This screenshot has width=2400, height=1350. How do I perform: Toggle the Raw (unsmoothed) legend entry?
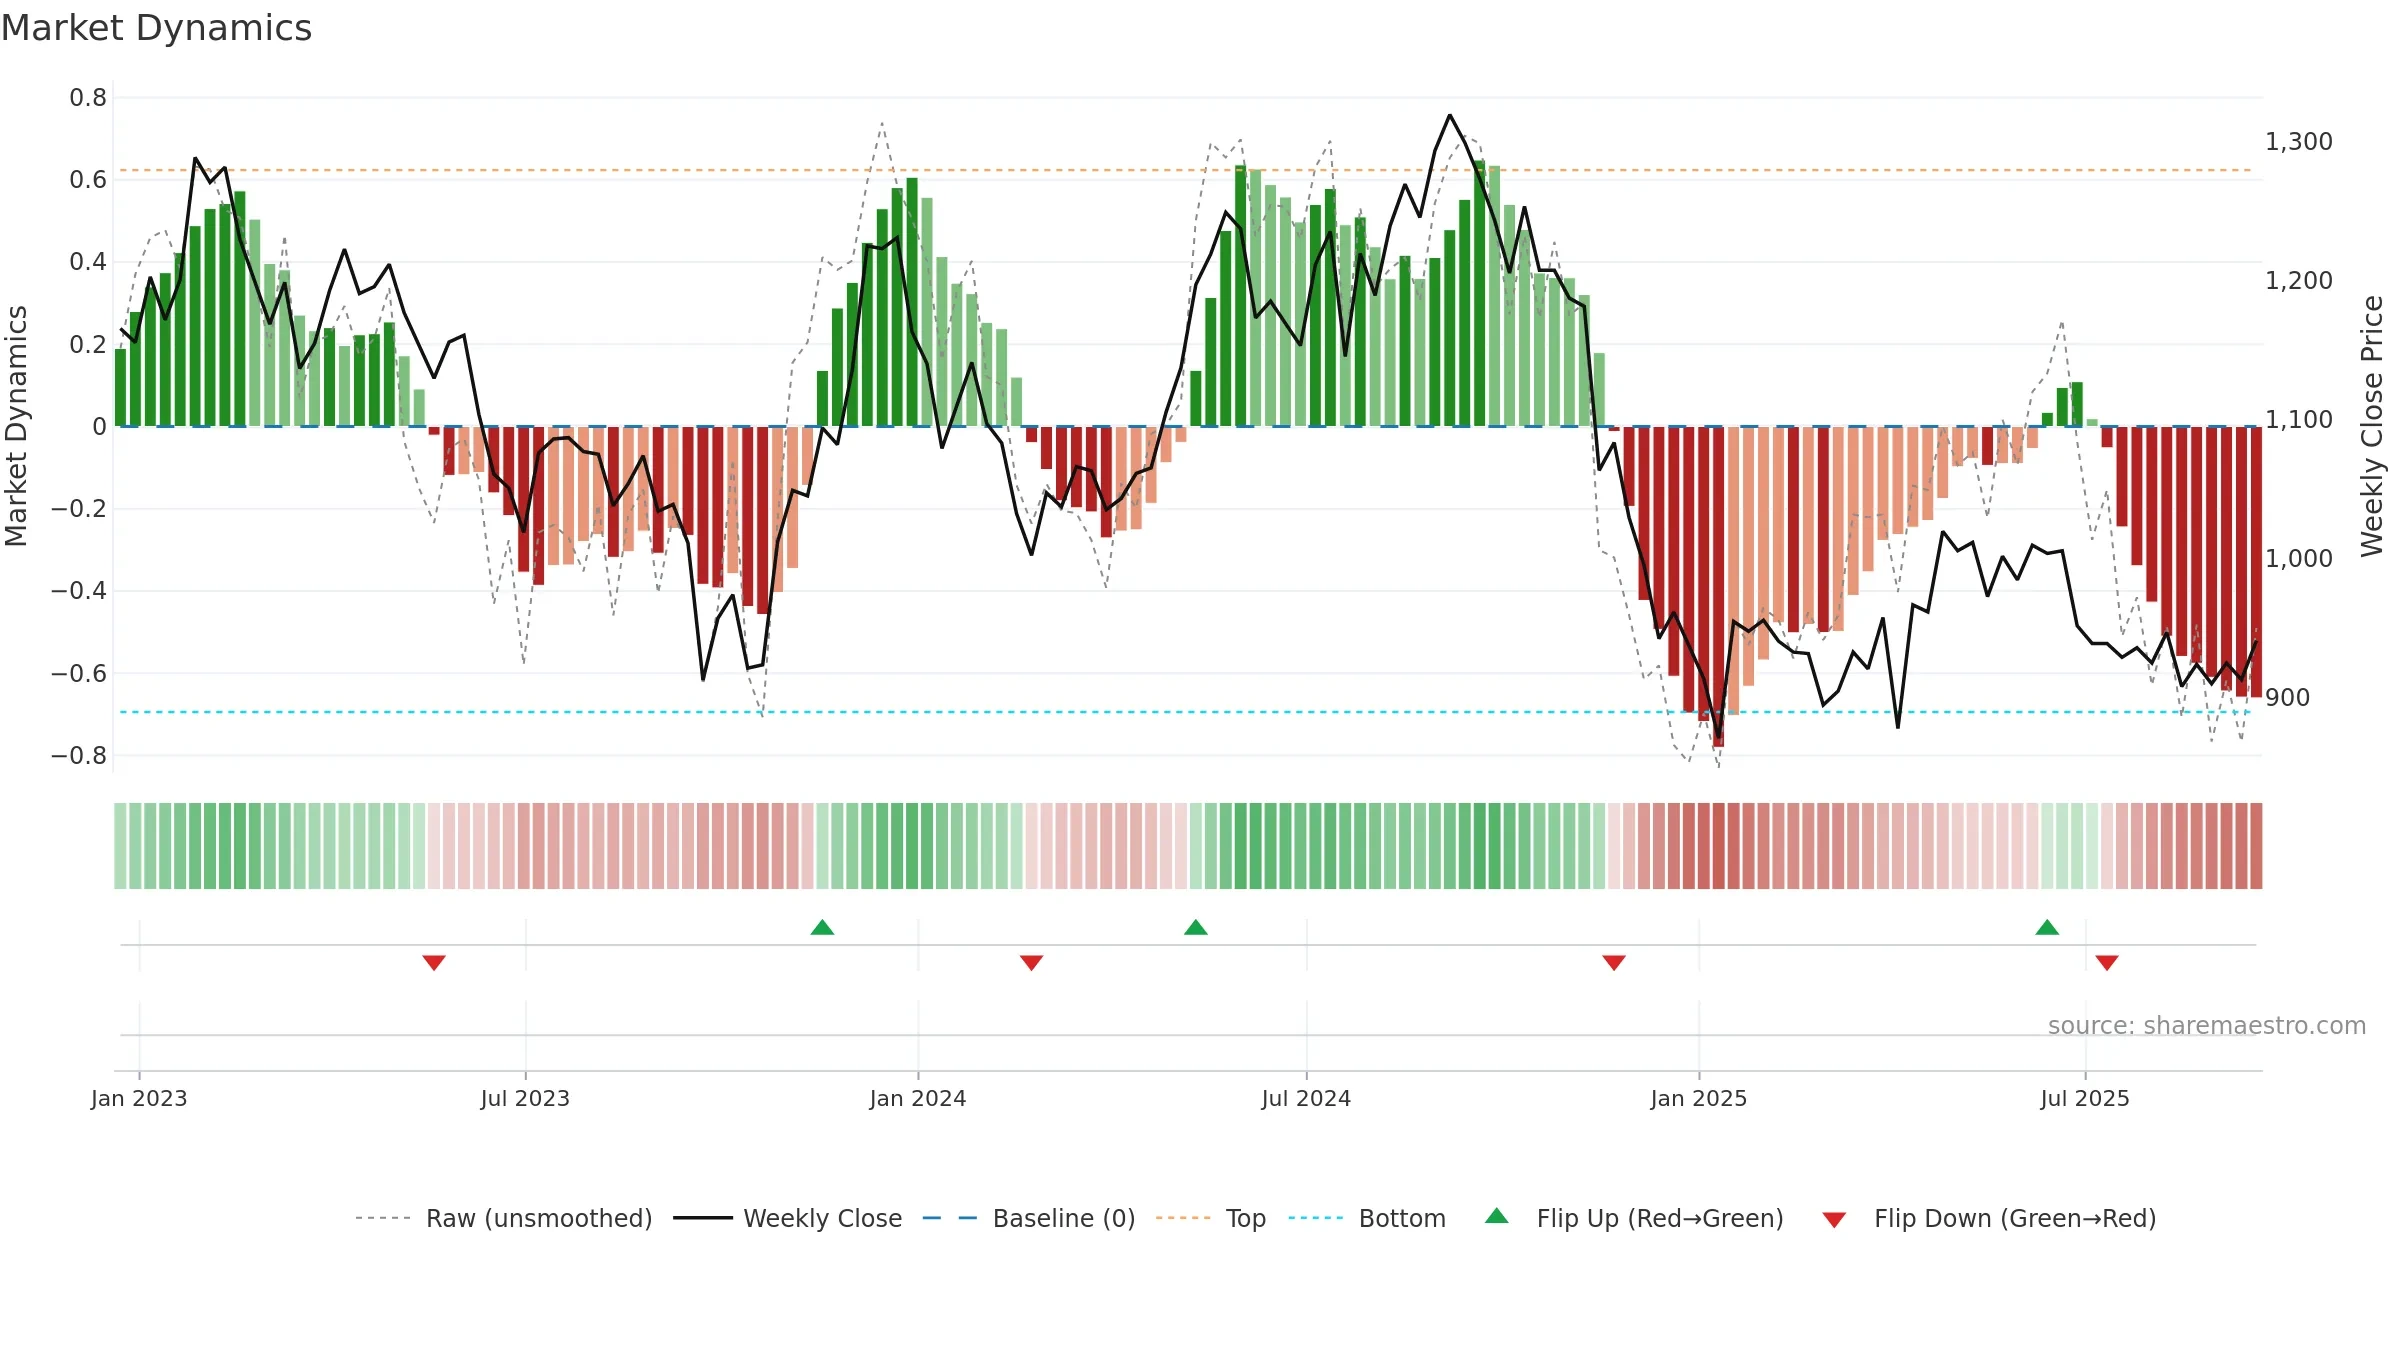pos(503,1218)
